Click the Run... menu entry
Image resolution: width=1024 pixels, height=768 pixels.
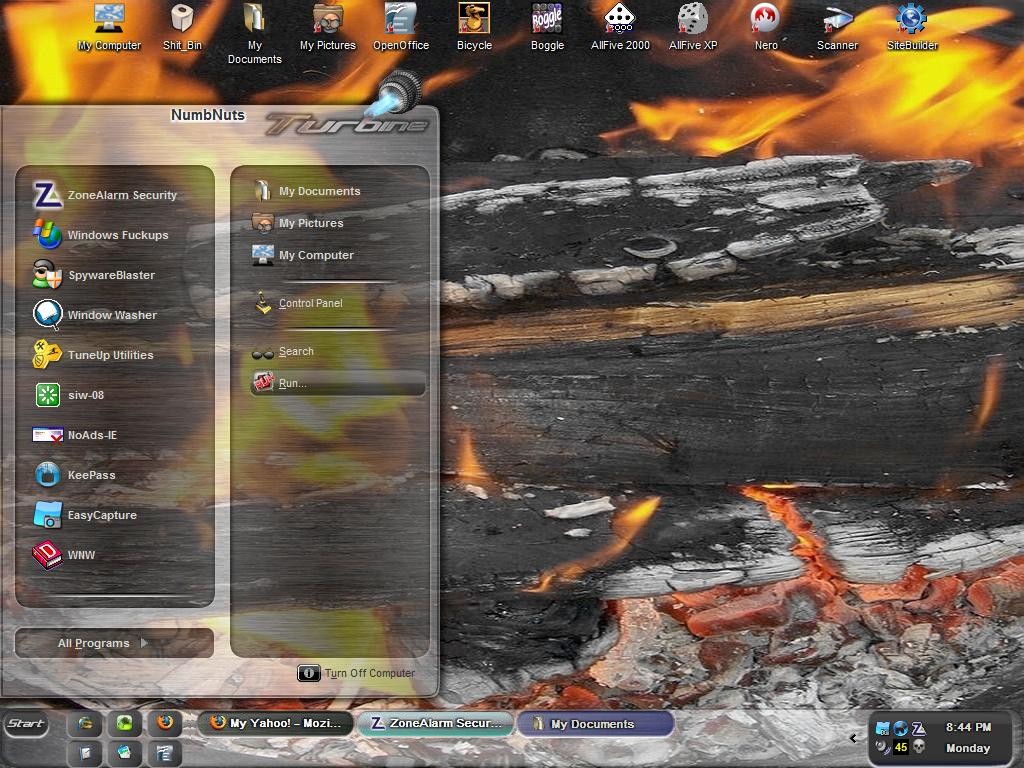(x=338, y=383)
